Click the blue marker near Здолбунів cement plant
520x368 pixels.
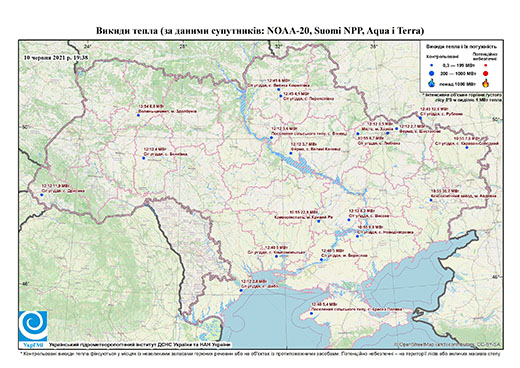tap(138, 115)
